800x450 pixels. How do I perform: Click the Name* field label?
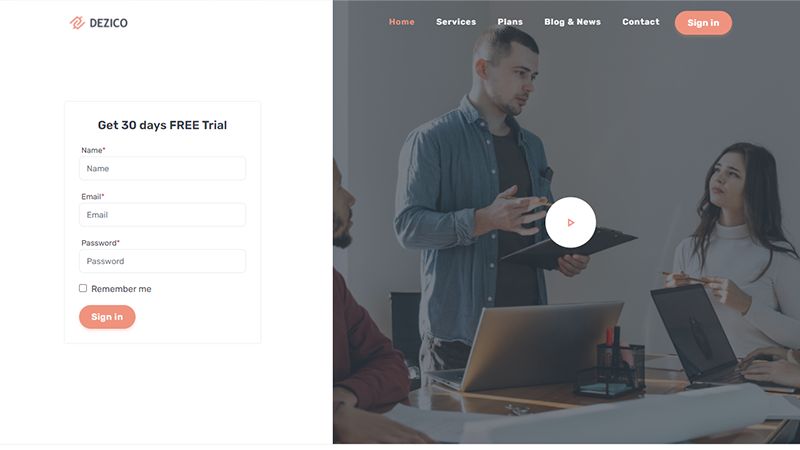(93, 150)
